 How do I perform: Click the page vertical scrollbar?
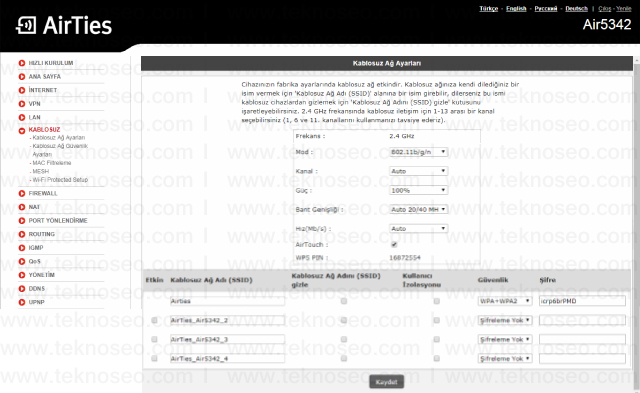coord(636,224)
